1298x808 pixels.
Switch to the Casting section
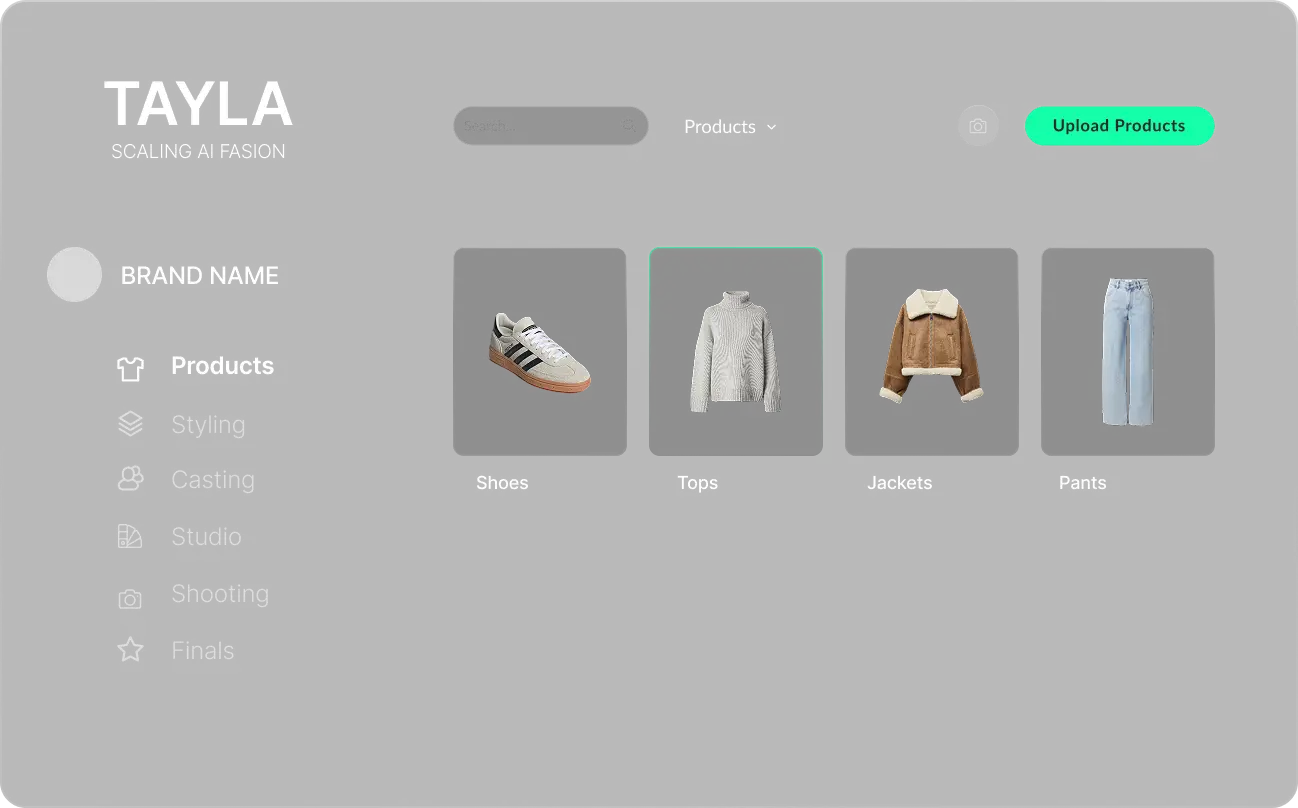point(213,480)
